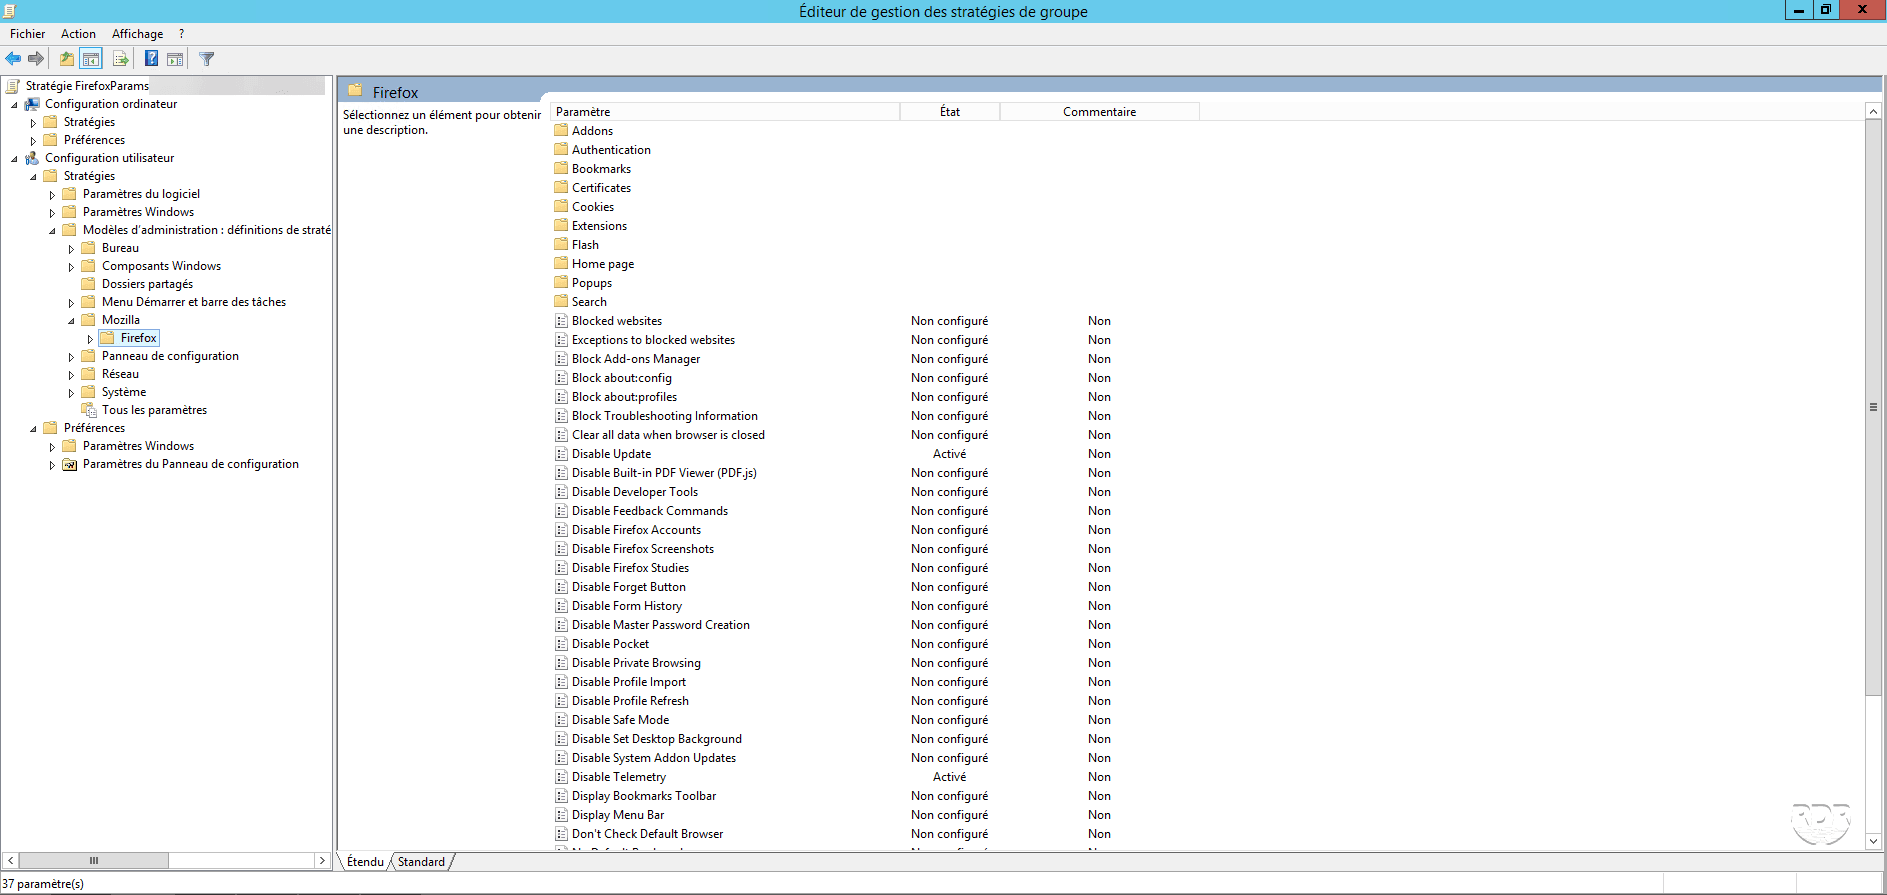Click the Configuration ordinateur computer icon
This screenshot has width=1887, height=895.
pyautogui.click(x=32, y=104)
